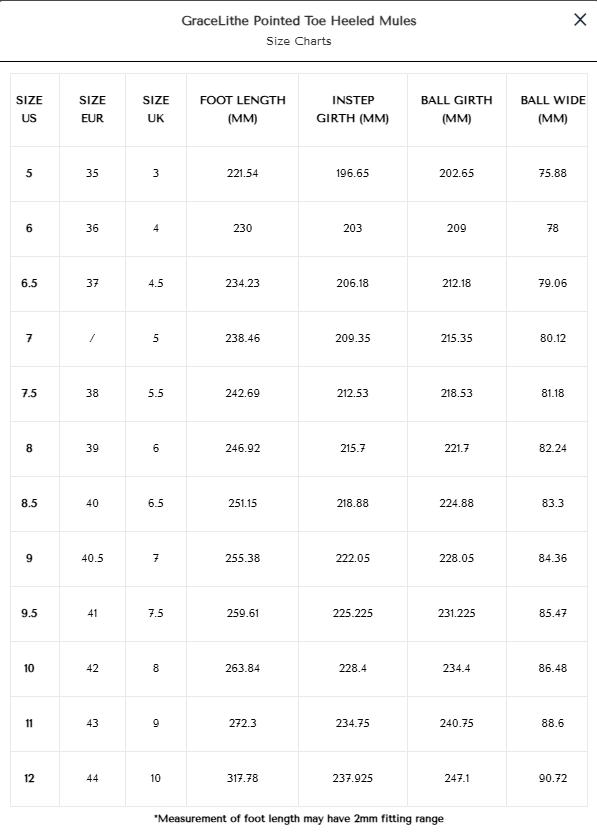Click the 317.78 foot length cell
Image resolution: width=597 pixels, height=839 pixels.
pos(242,779)
